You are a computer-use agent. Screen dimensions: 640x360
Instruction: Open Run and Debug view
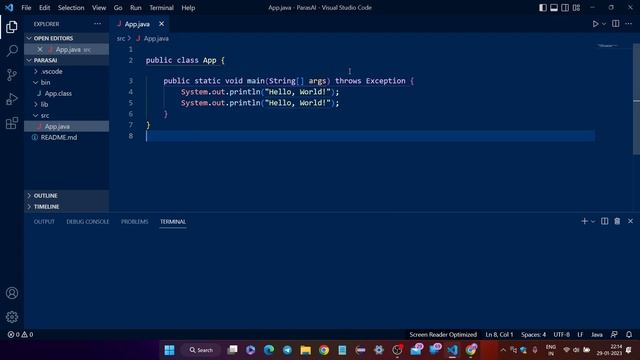tap(12, 99)
